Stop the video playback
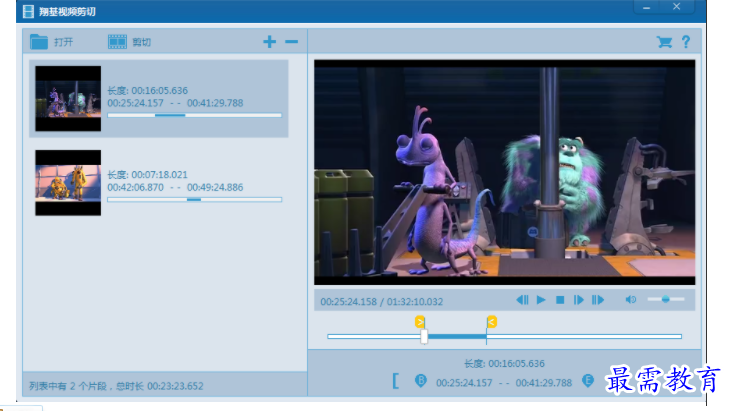 560,300
